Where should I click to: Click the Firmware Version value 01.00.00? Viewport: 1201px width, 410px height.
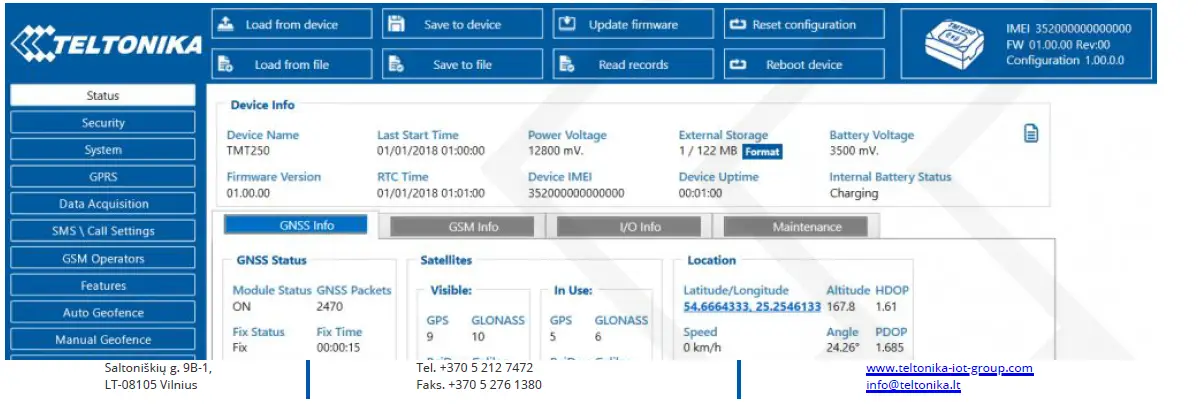tap(248, 193)
